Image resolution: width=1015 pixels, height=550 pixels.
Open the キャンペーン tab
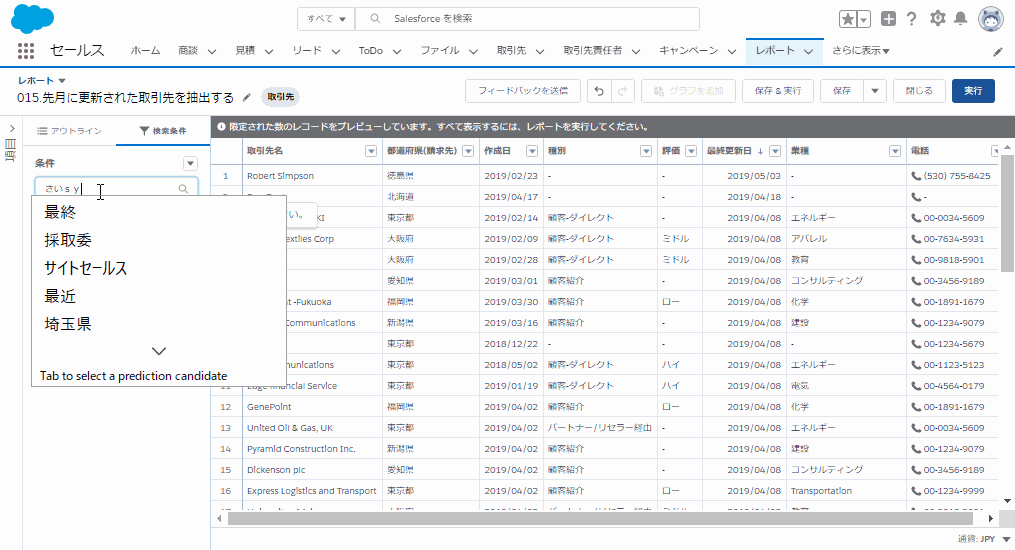coord(688,50)
